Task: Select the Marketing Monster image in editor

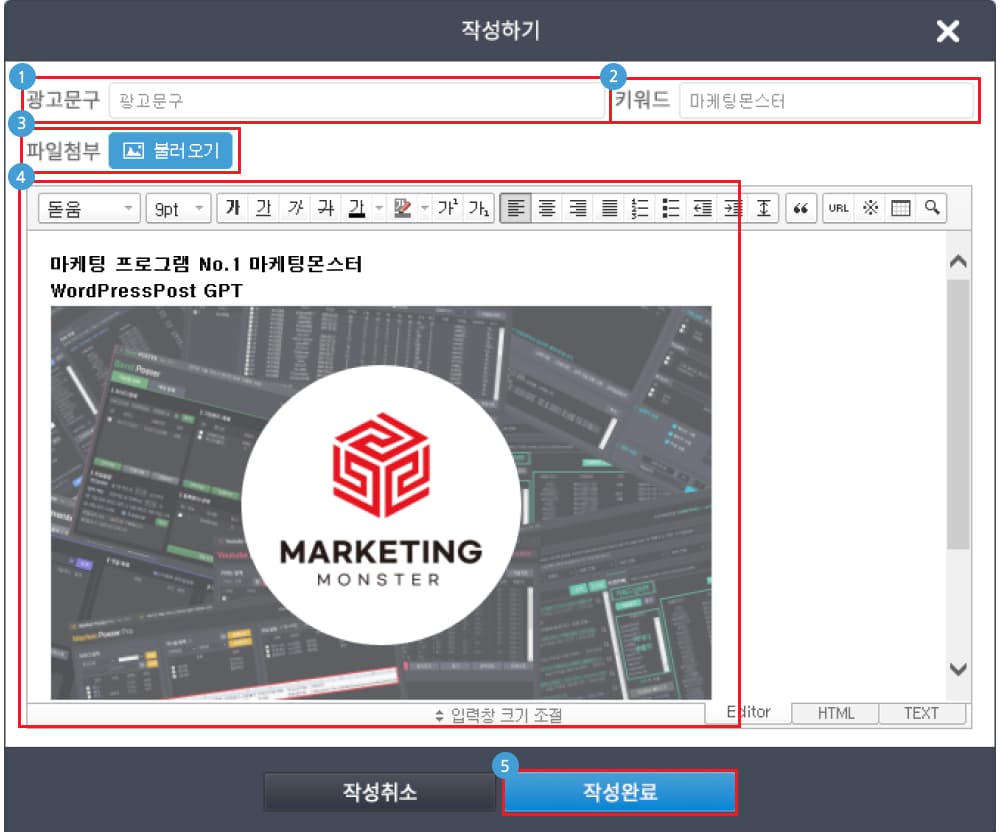Action: 381,503
